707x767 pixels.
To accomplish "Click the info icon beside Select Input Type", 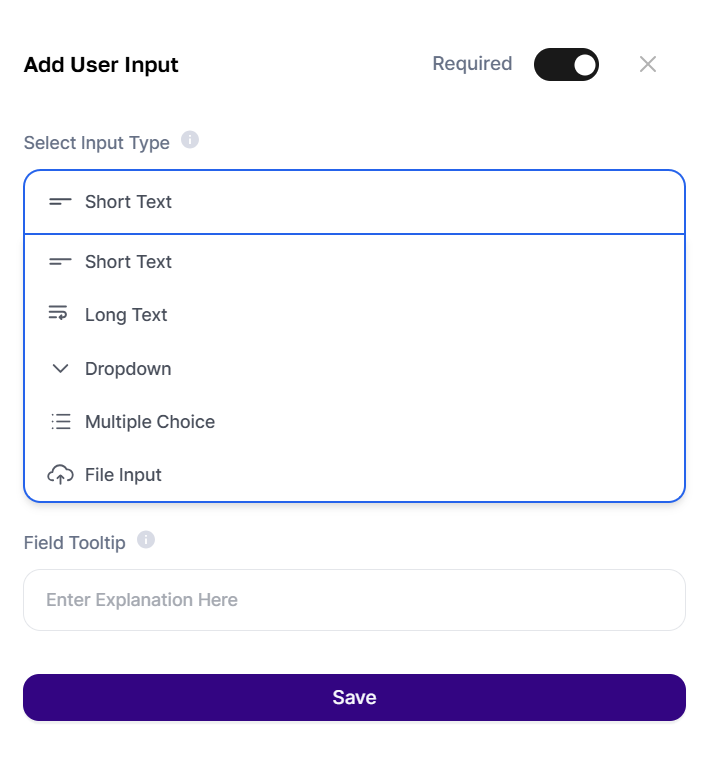I will point(190,140).
